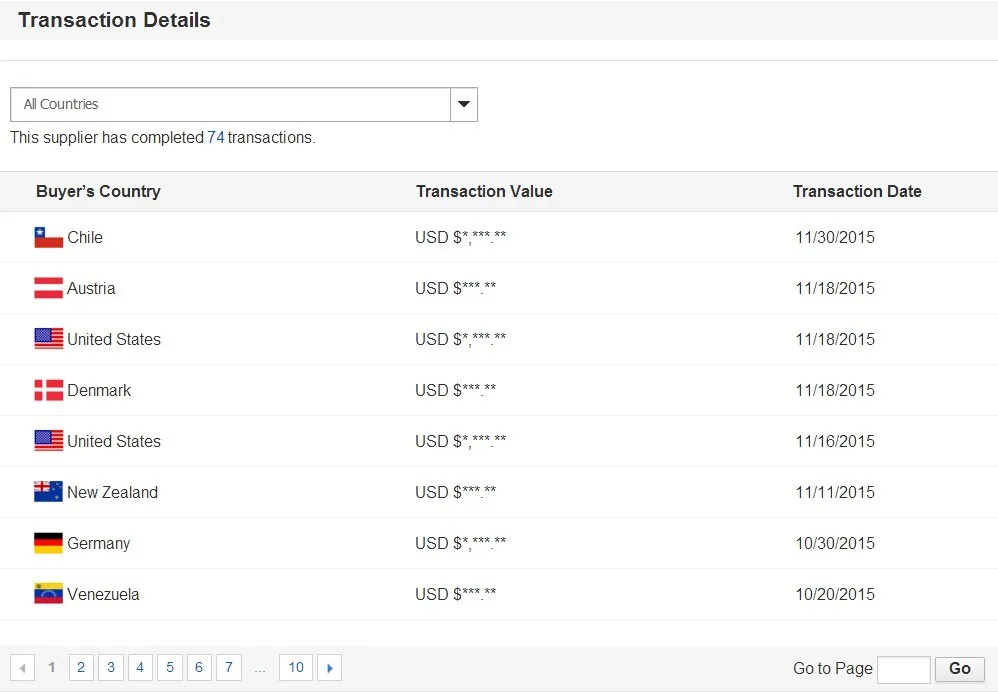Click the Austria flag icon
Screen dimensions: 998x692
tap(48, 288)
